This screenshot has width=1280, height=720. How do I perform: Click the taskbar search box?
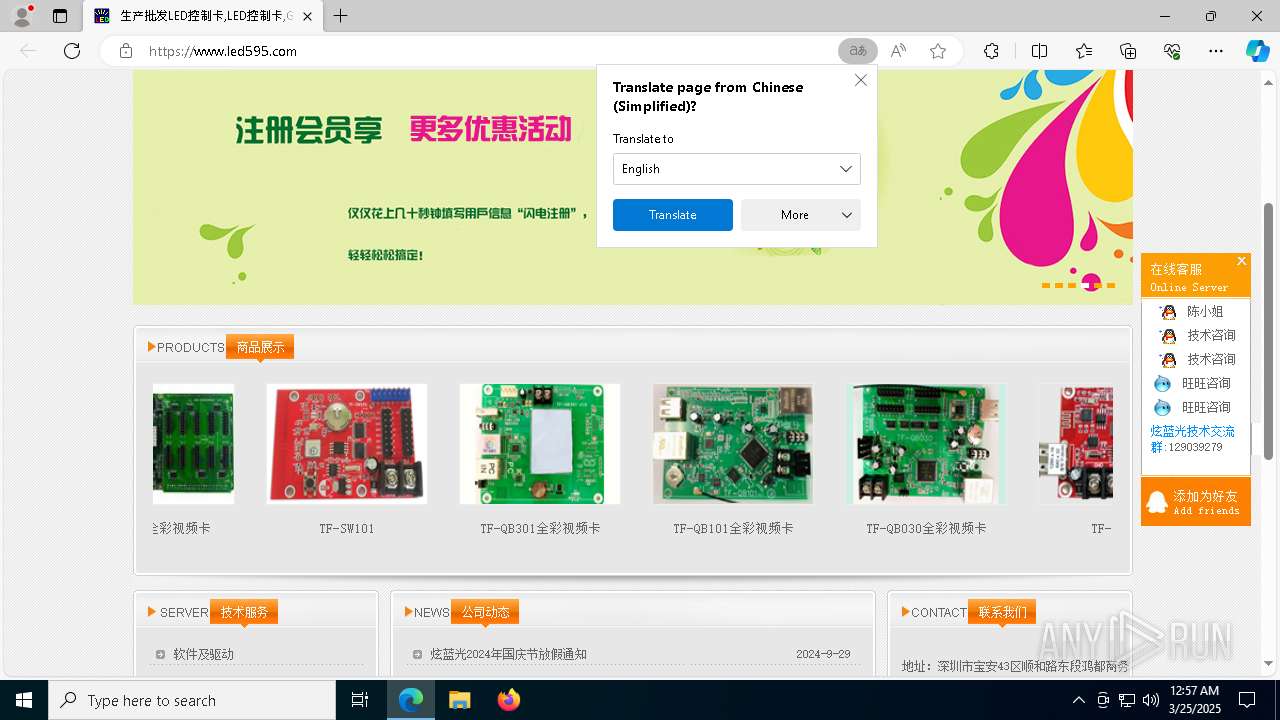(x=192, y=700)
